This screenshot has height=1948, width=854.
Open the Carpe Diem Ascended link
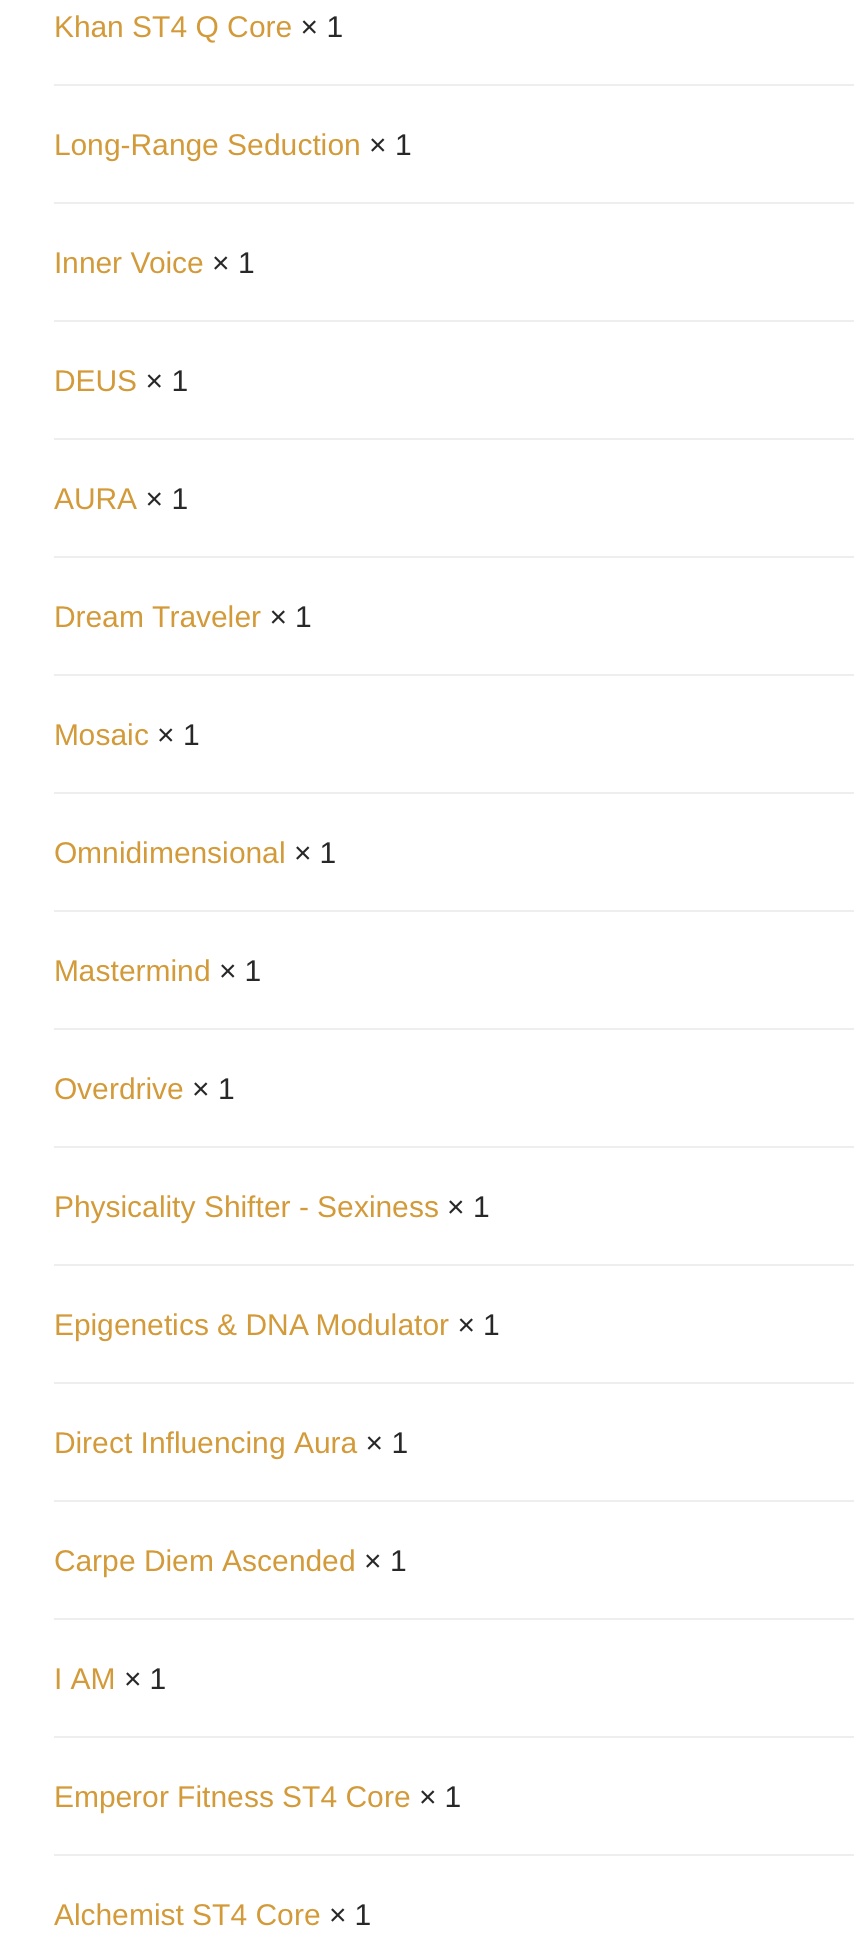click(x=205, y=1561)
